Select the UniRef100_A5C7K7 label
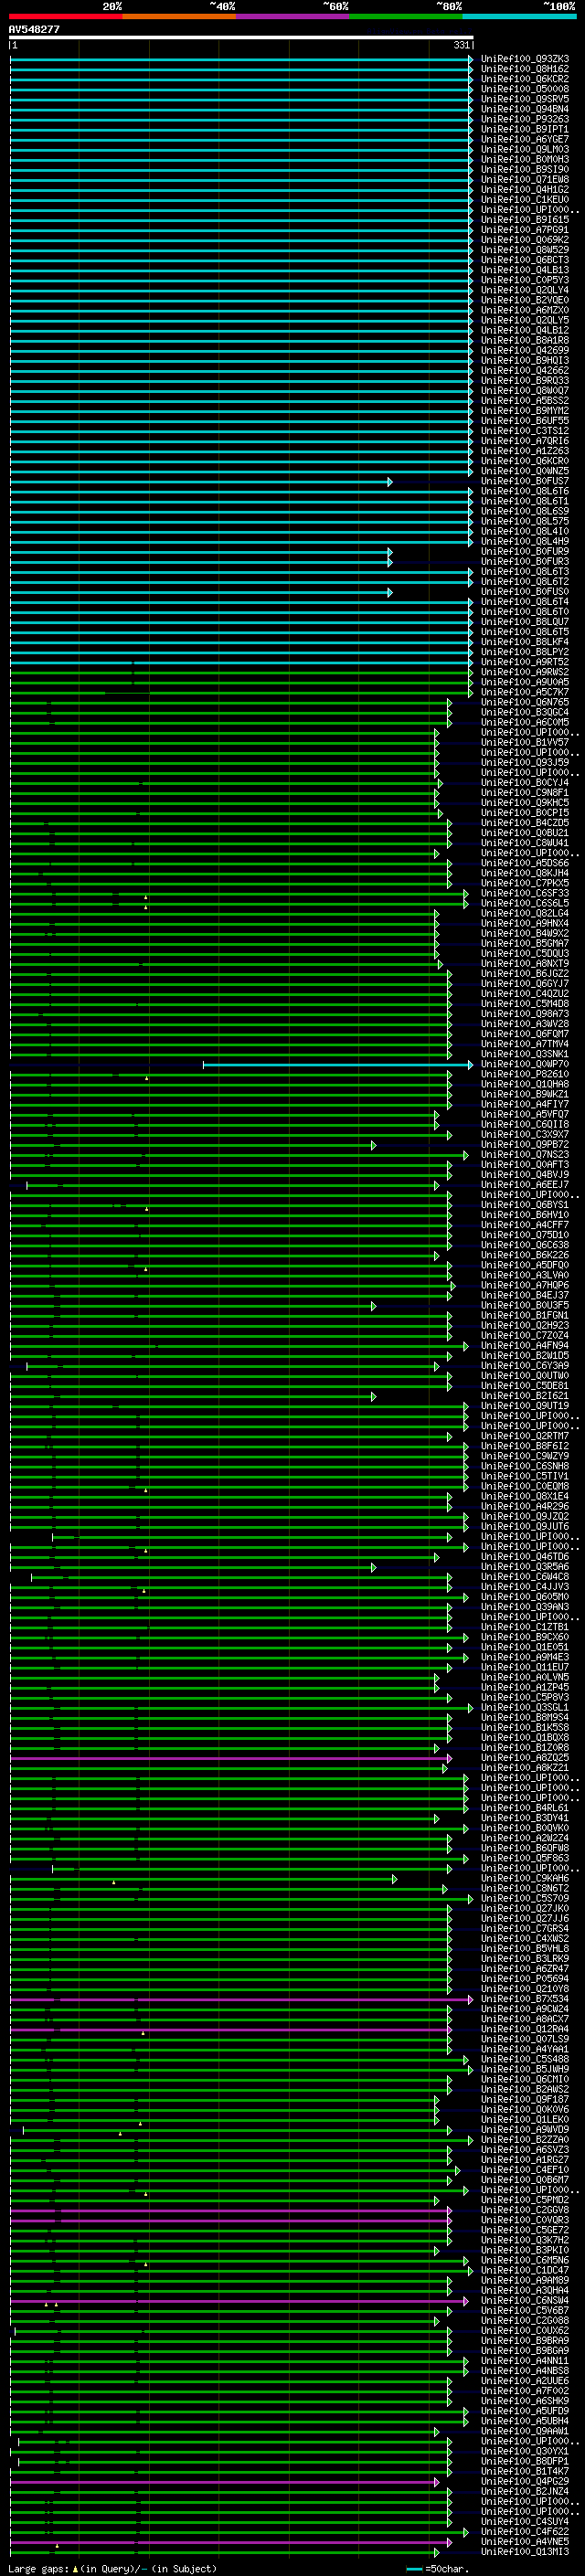Viewport: 585px width, 2576px height. [525, 692]
